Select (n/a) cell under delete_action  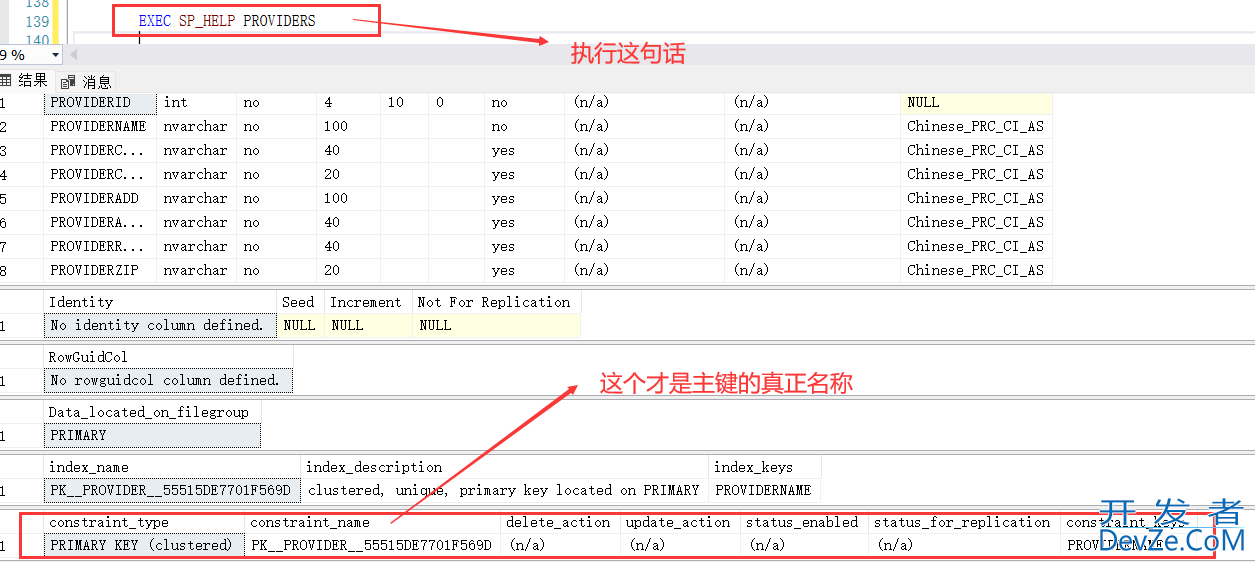tap(560, 545)
